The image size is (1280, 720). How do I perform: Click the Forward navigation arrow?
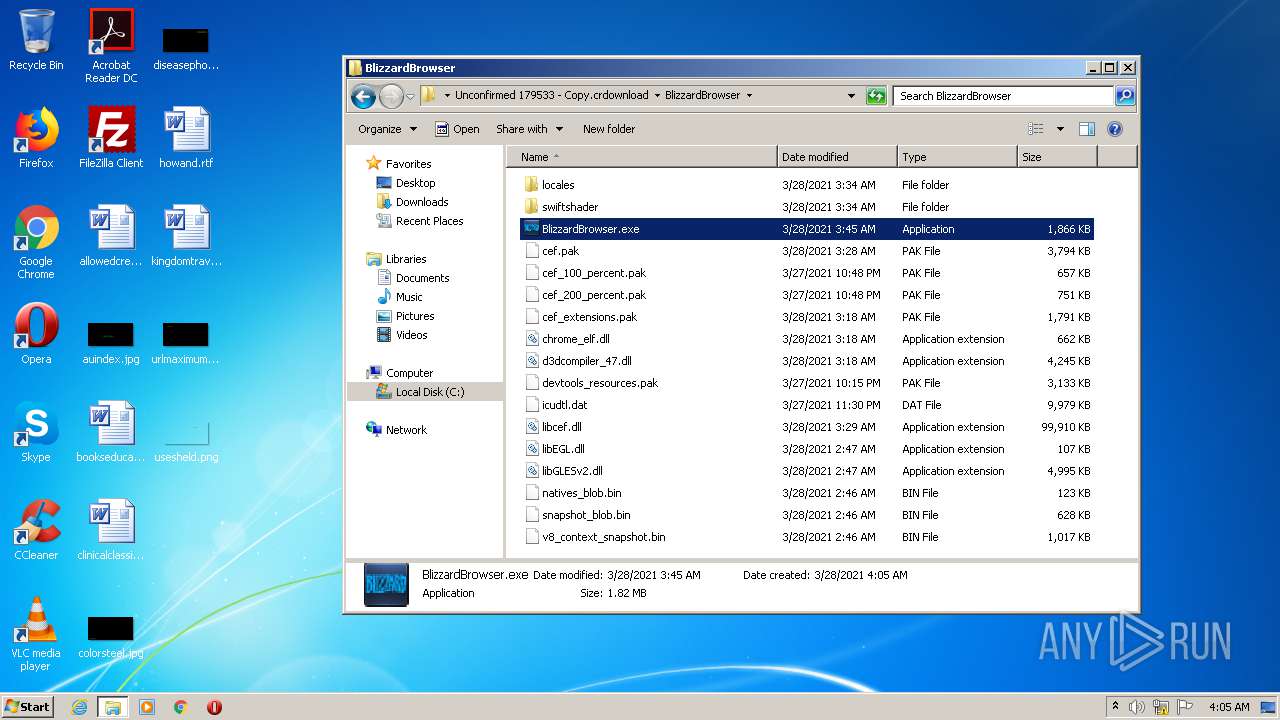click(x=391, y=96)
